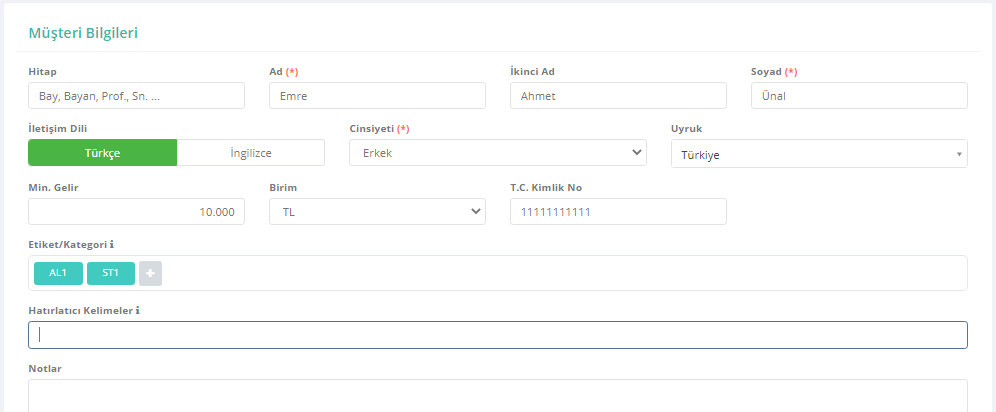
Task: Click inside the Notlar text area
Action: tap(498, 396)
